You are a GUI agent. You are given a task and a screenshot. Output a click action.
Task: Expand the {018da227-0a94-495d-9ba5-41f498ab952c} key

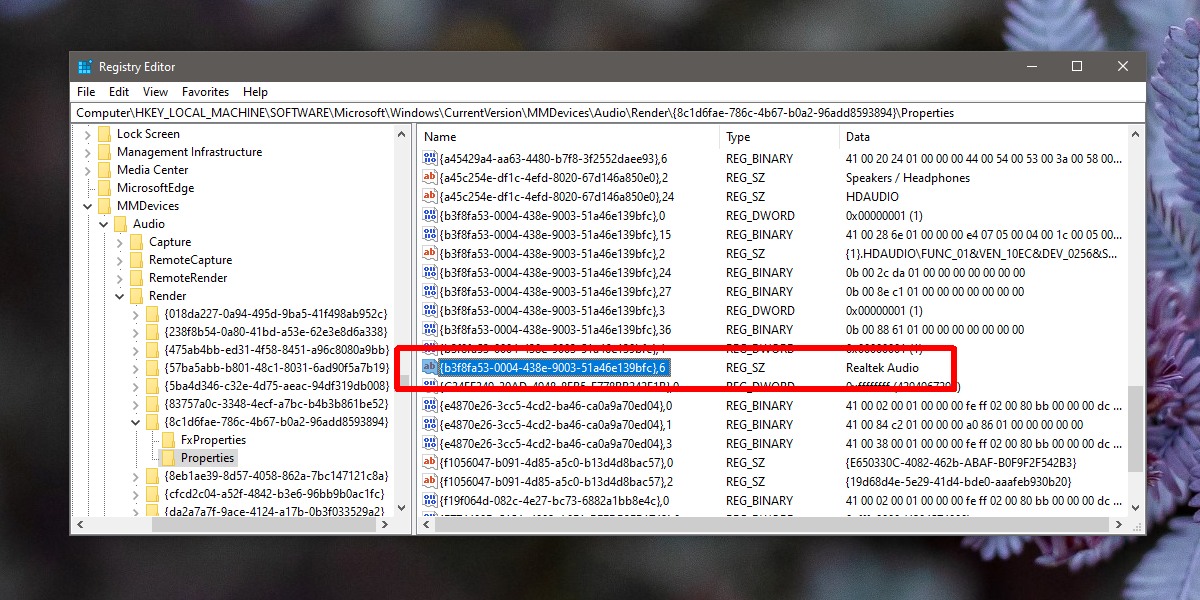136,314
